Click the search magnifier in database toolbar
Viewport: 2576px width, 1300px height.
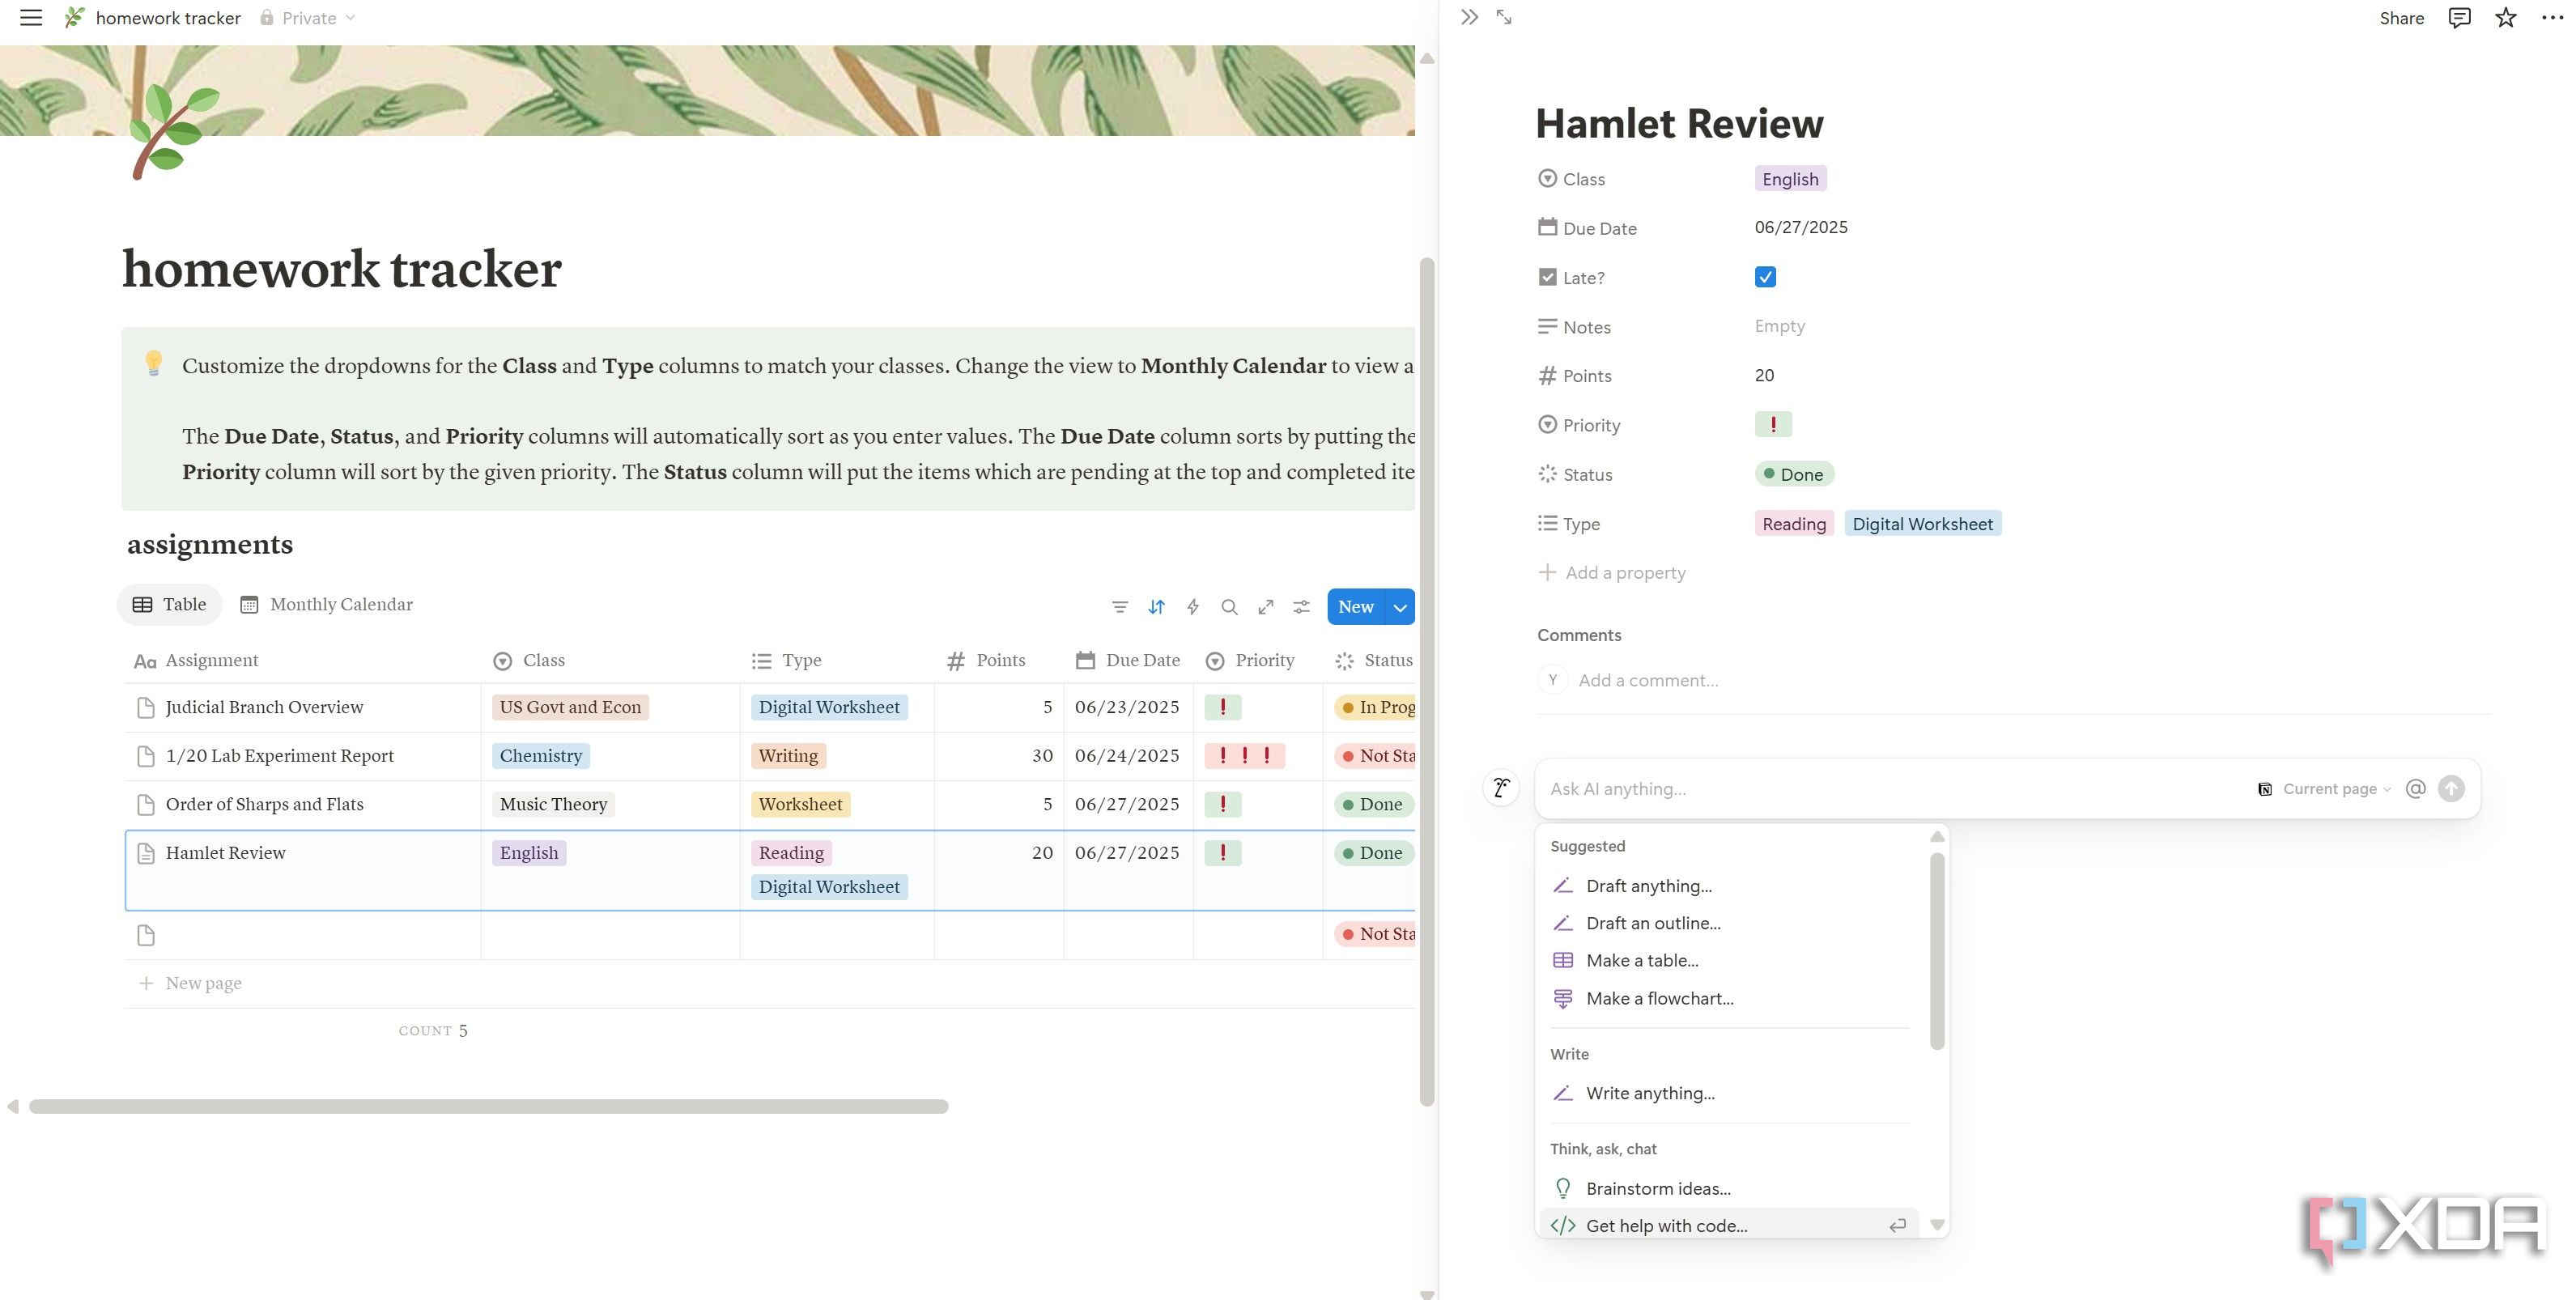click(1229, 607)
